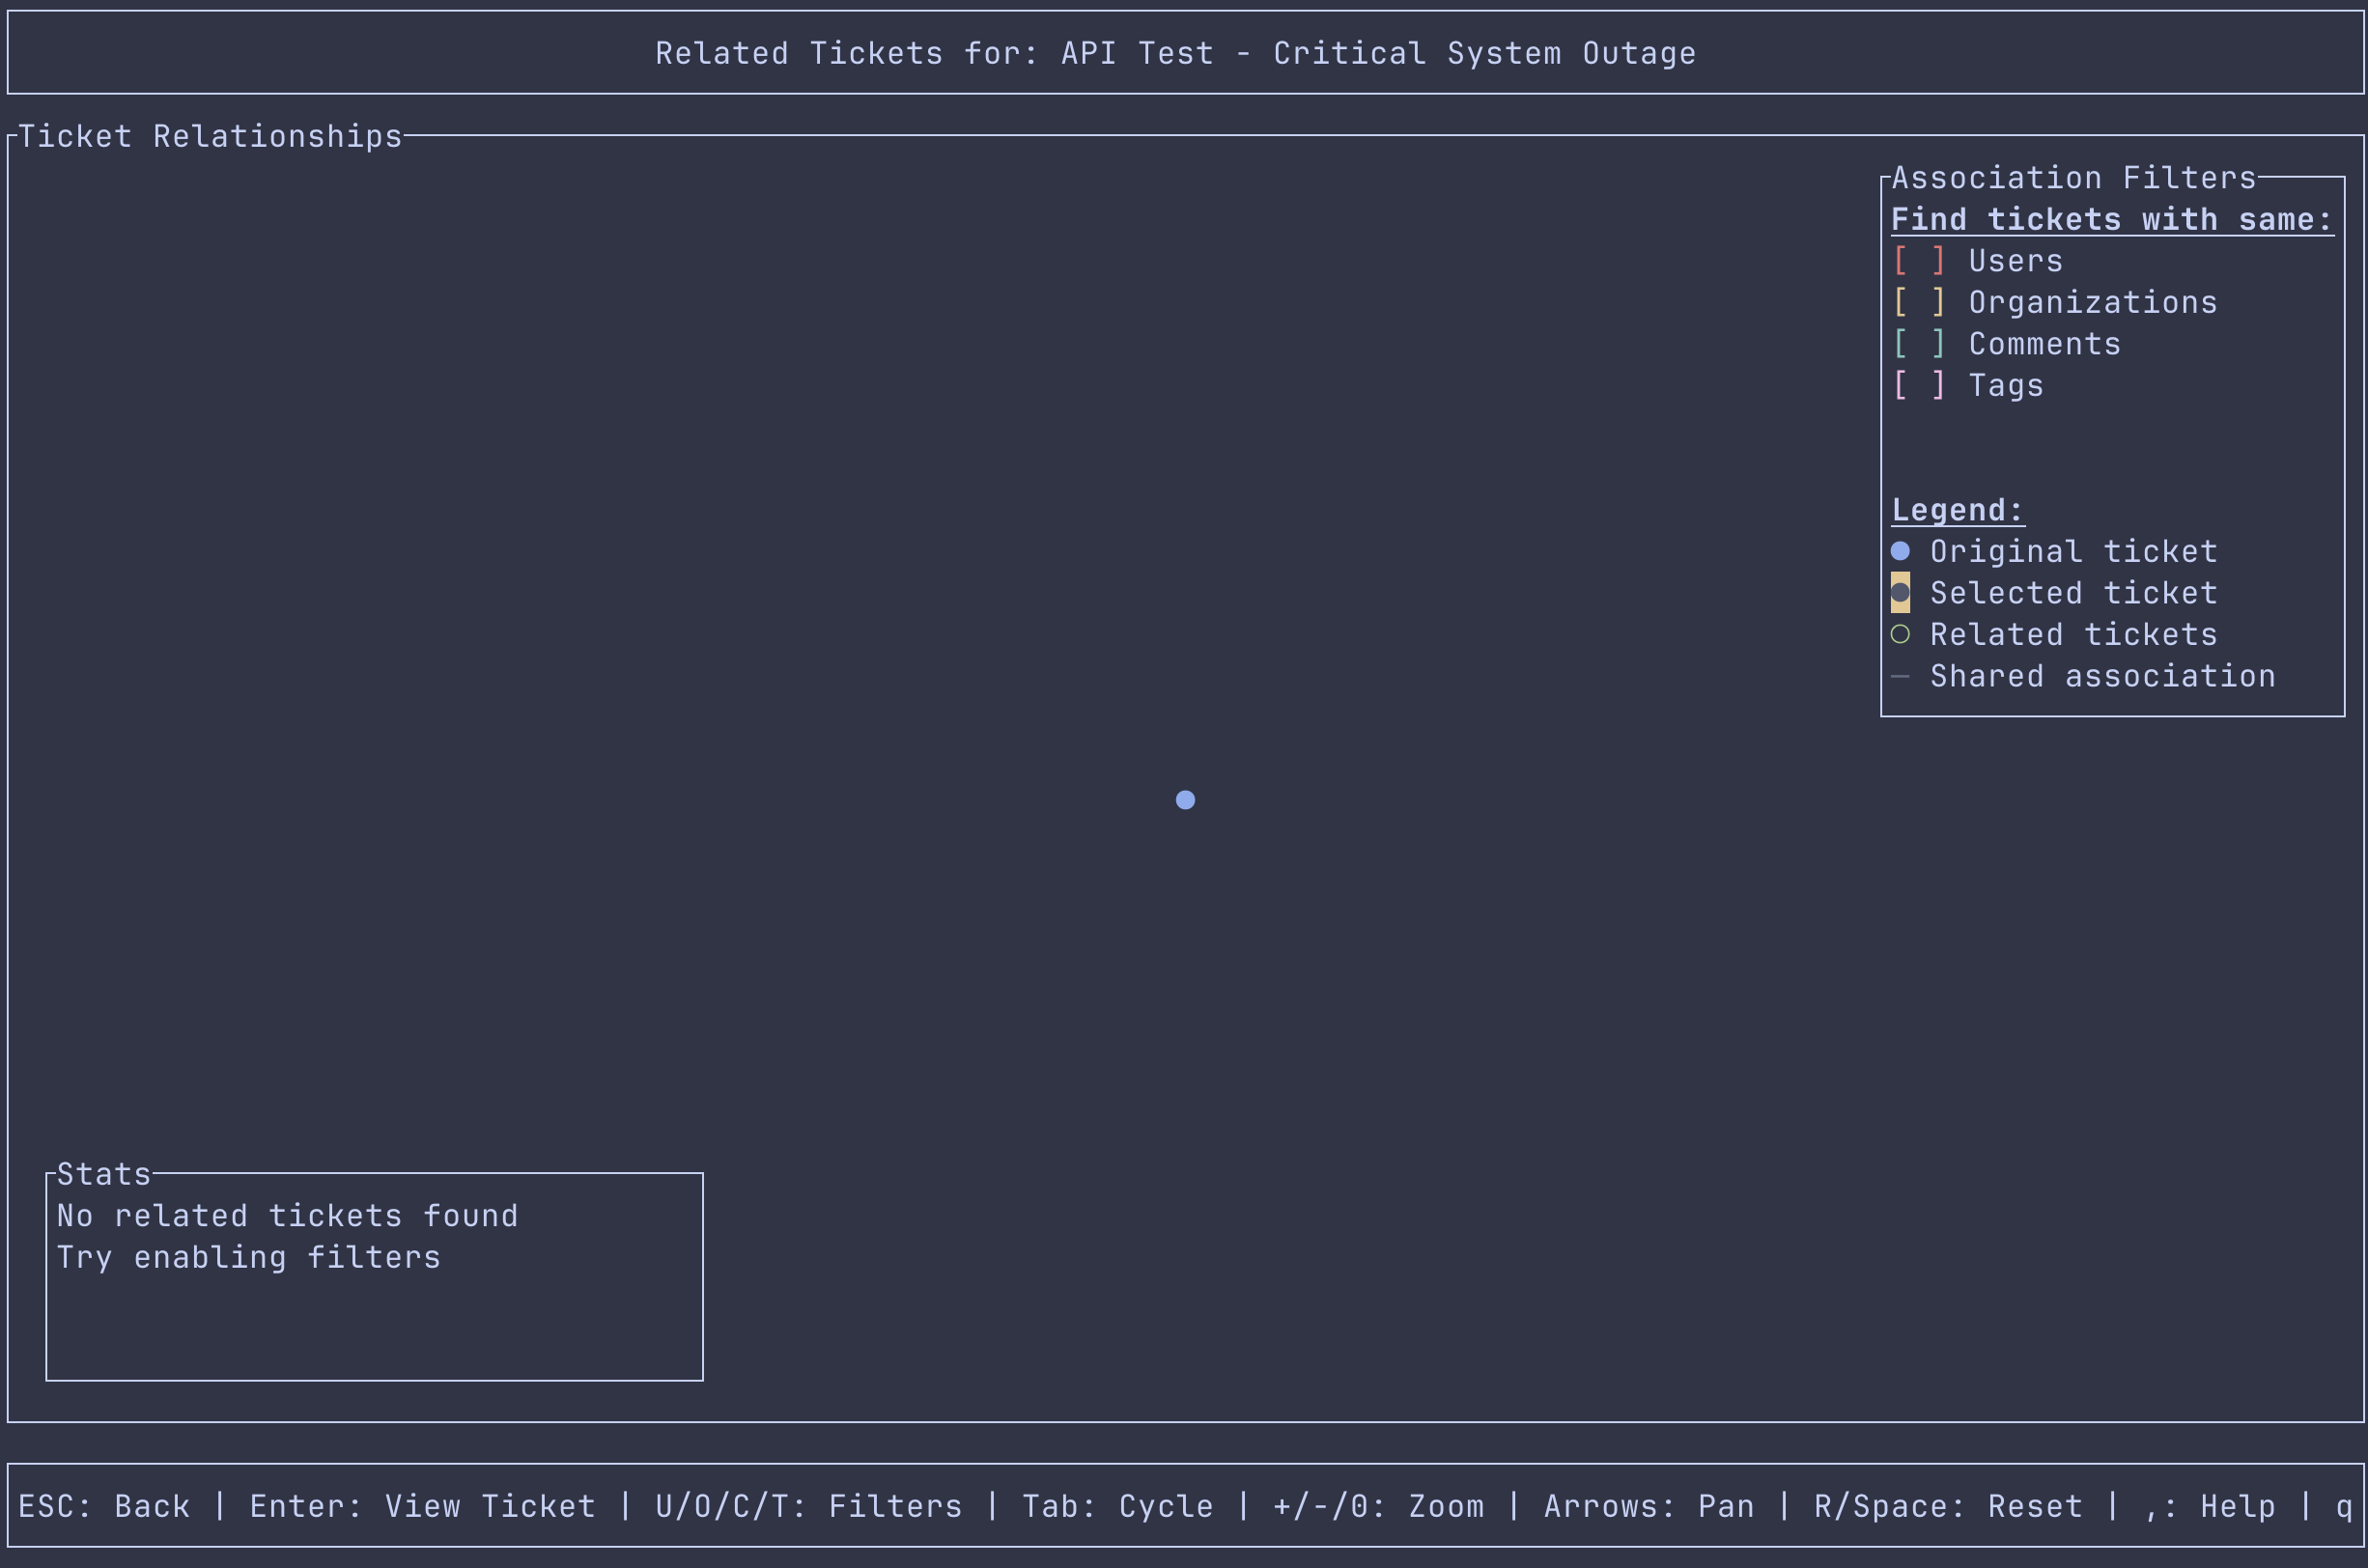Click the Enter: View Ticket command
Image resolution: width=2368 pixels, height=1568 pixels.
421,1505
